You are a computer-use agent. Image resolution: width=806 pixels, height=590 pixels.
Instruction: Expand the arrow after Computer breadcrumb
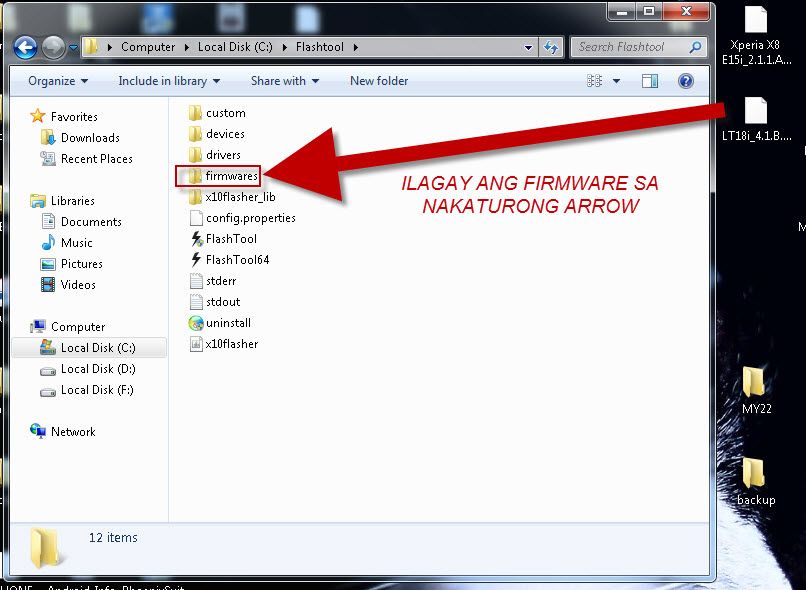[187, 47]
